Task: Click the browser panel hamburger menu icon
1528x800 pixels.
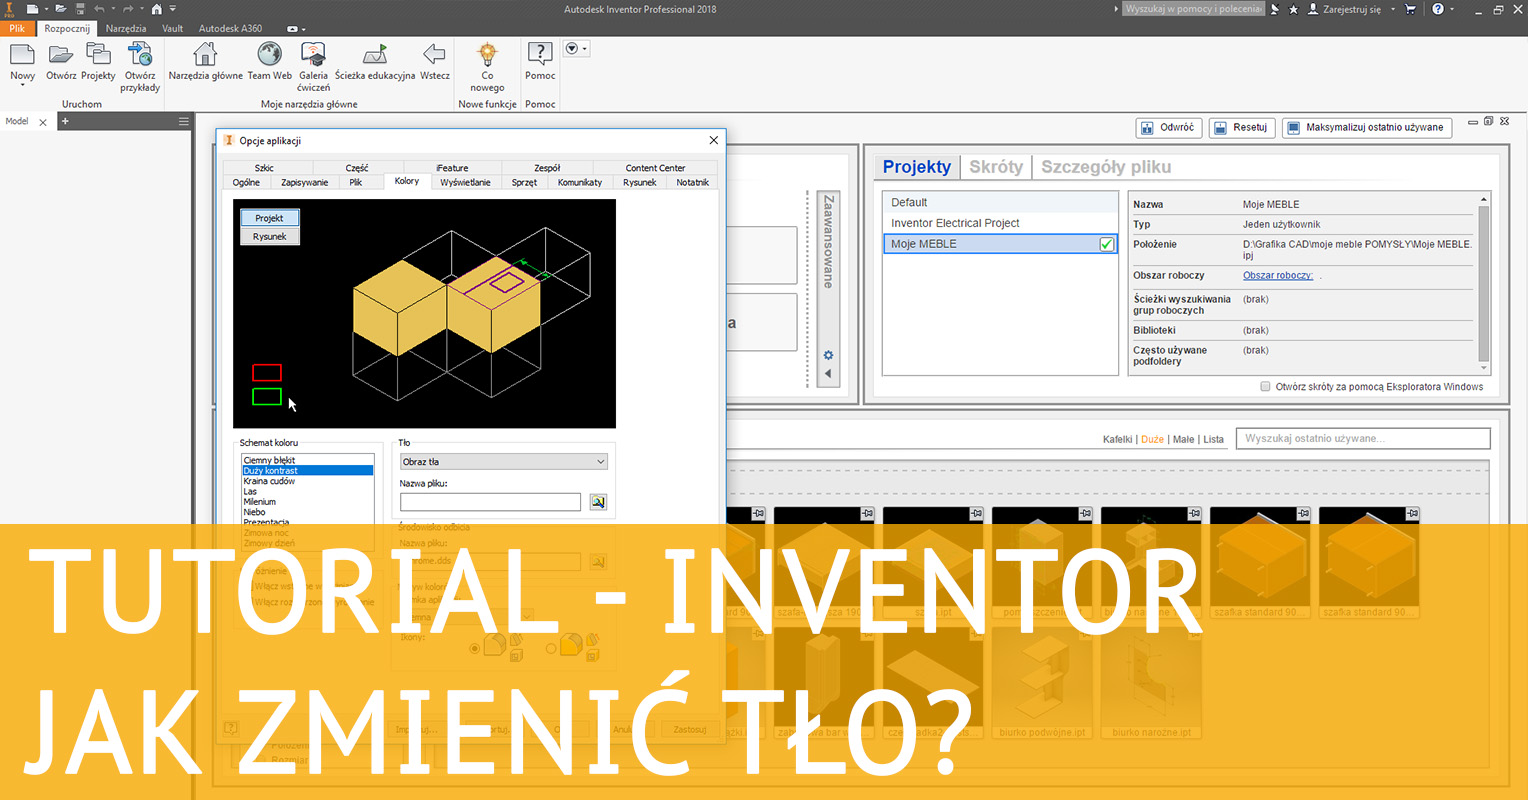Action: [183, 121]
